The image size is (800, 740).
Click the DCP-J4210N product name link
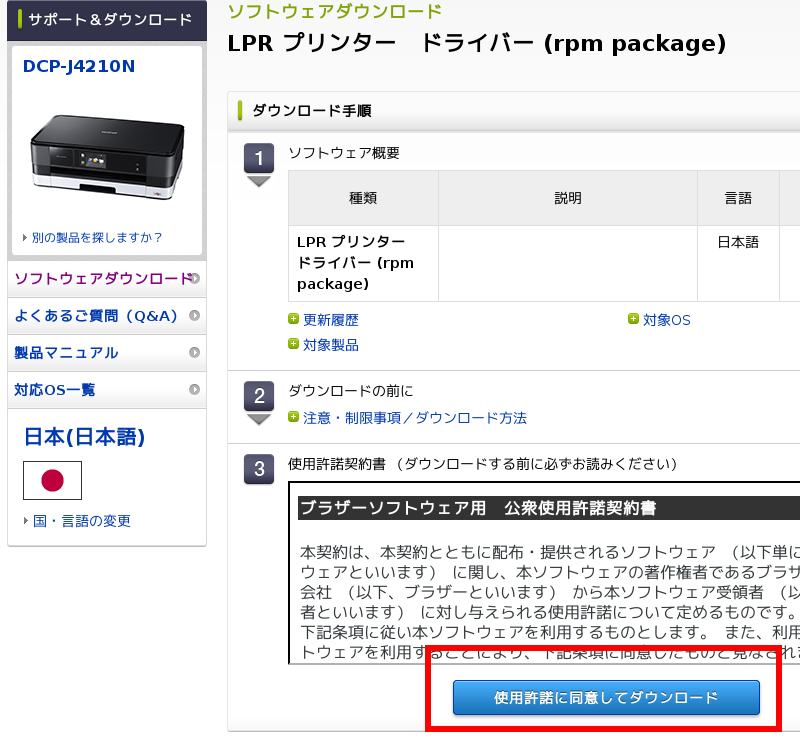tap(79, 67)
